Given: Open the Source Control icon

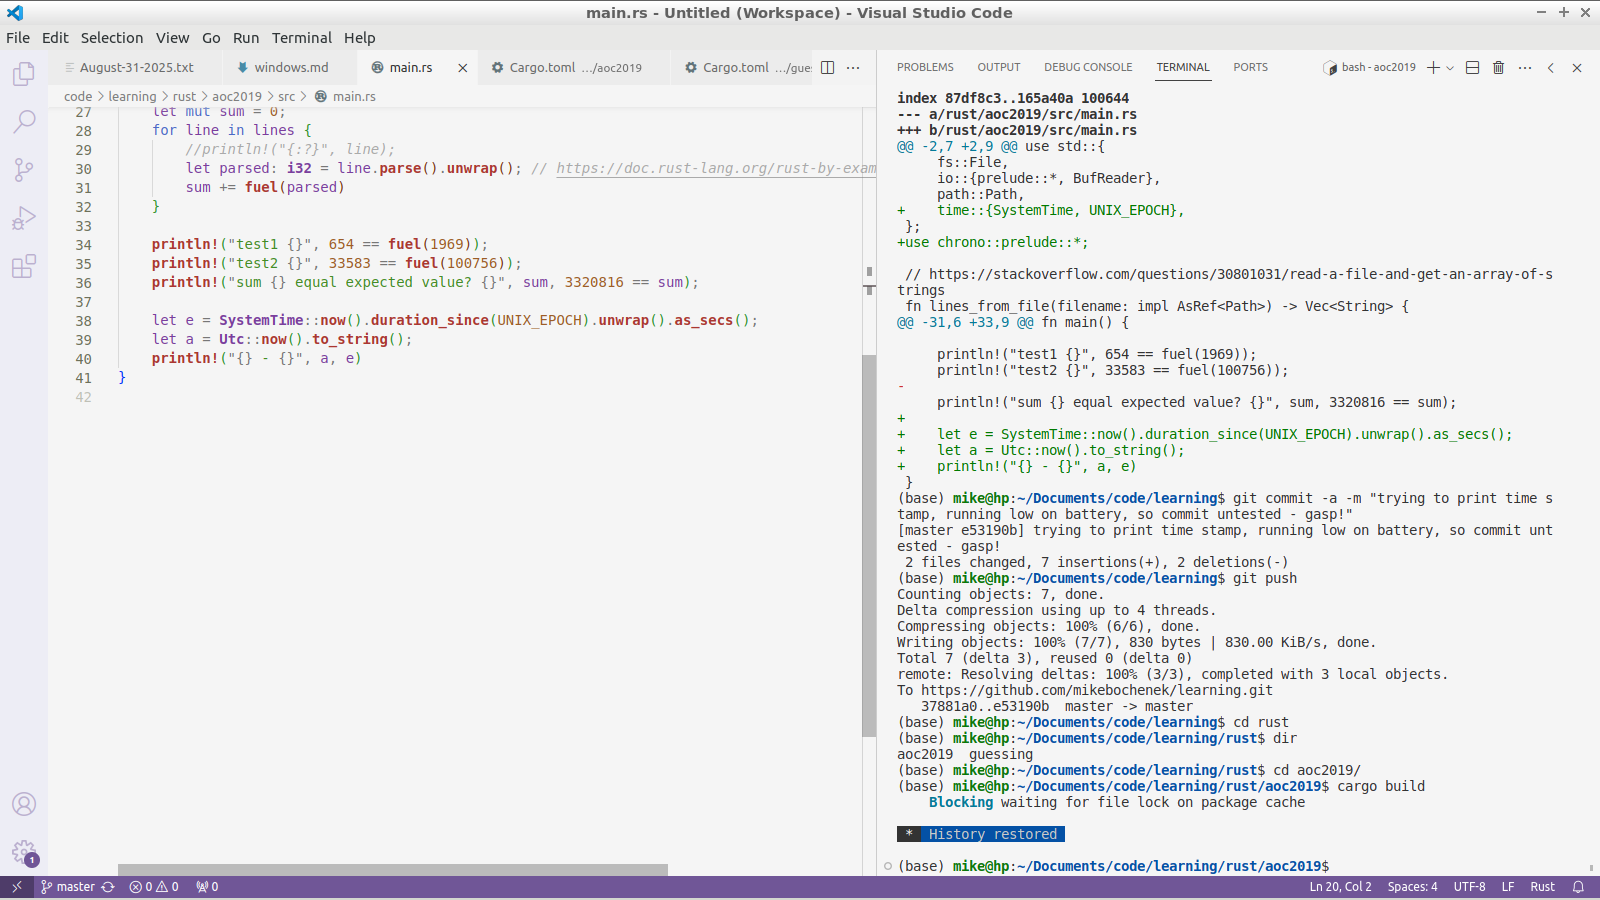Looking at the screenshot, I should (x=23, y=169).
